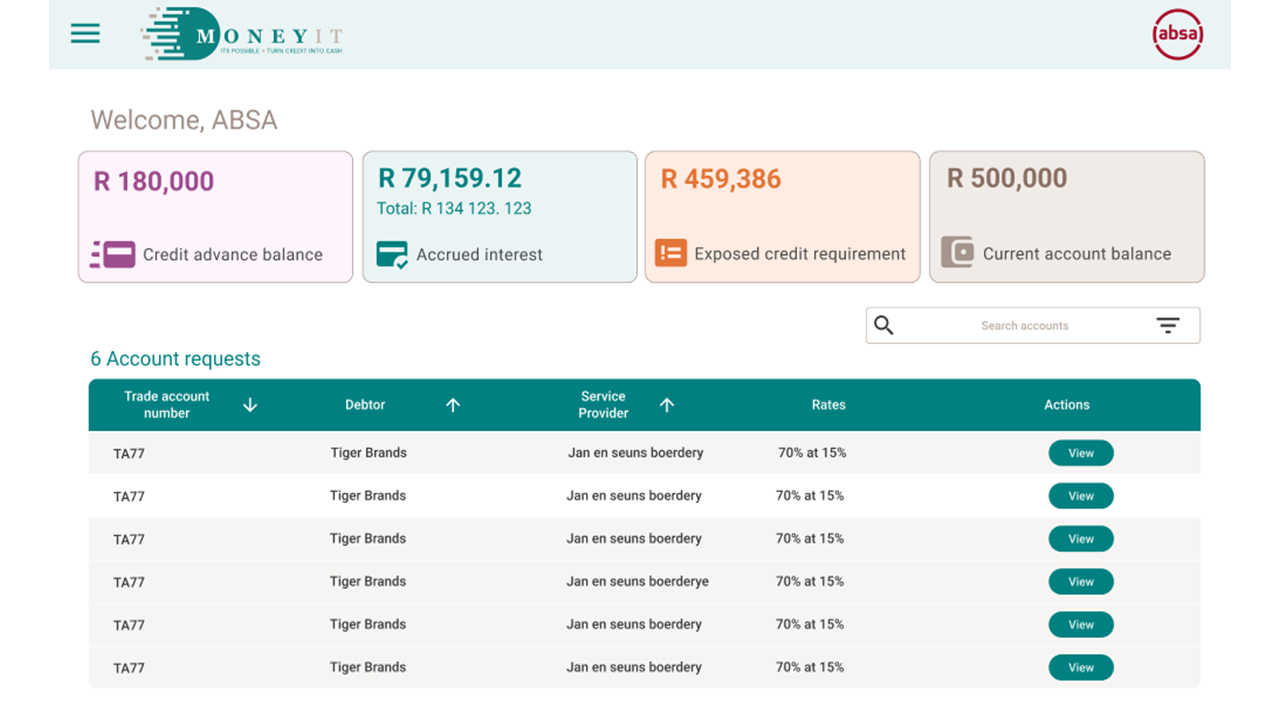Open the hamburger navigation menu
Viewport: 1280px width, 720px height.
[x=85, y=33]
